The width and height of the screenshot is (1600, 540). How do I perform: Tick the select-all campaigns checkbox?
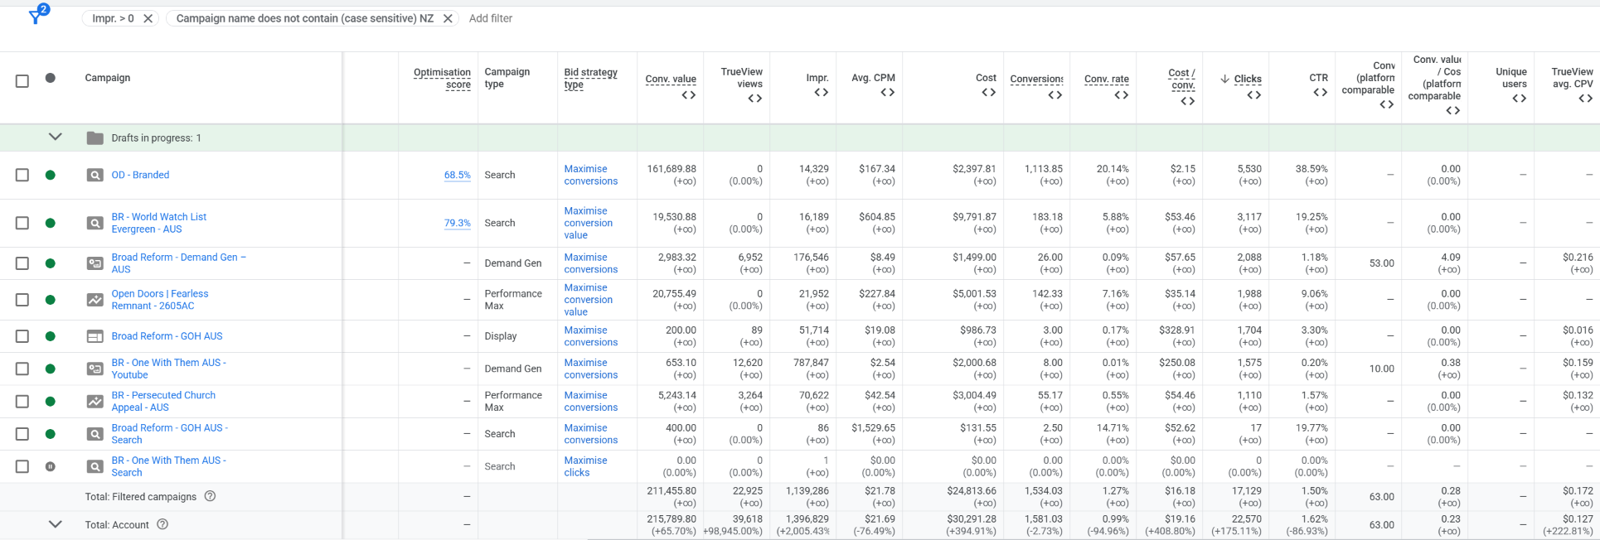tap(22, 80)
